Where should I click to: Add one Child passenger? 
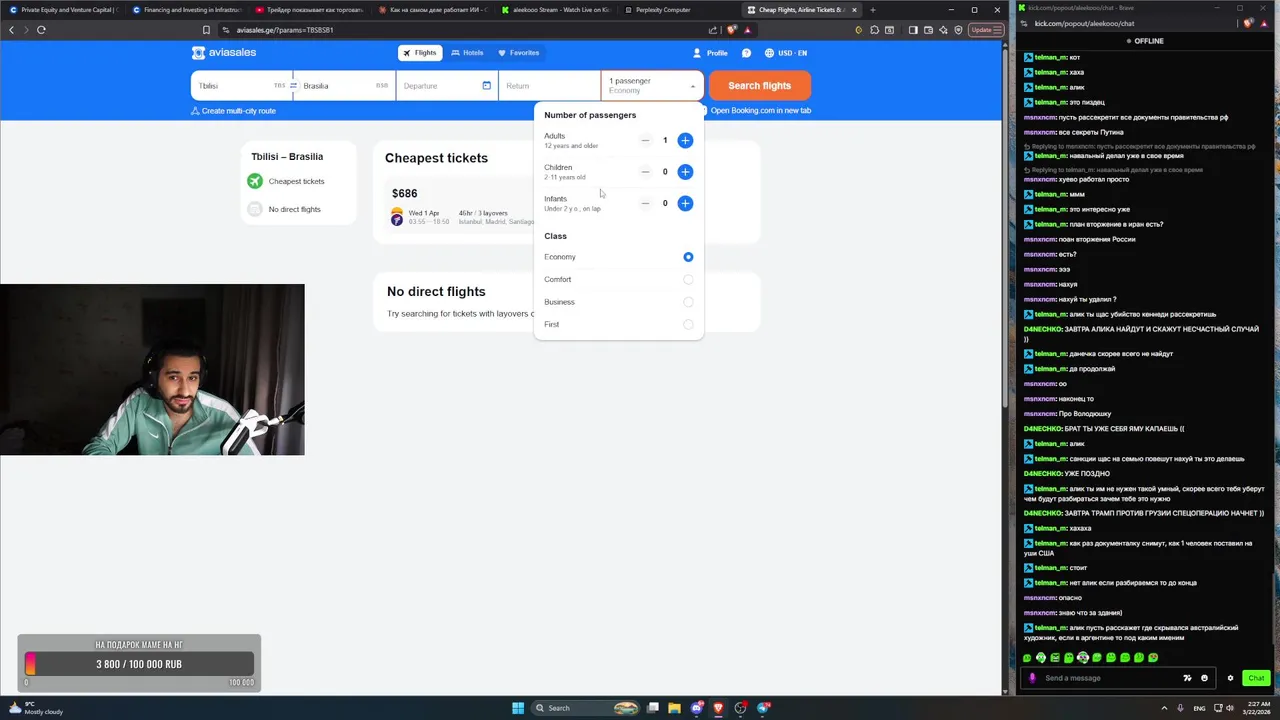(685, 172)
